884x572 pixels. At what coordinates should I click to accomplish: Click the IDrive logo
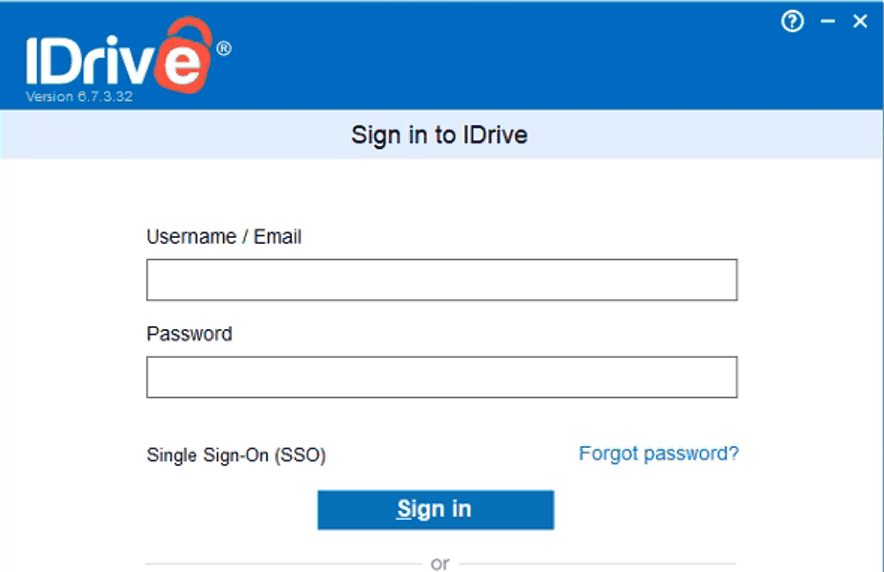(x=118, y=60)
